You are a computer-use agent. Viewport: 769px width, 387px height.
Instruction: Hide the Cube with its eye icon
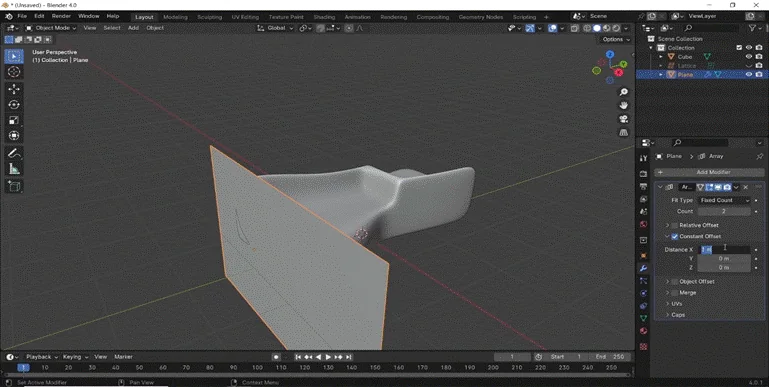tap(749, 57)
